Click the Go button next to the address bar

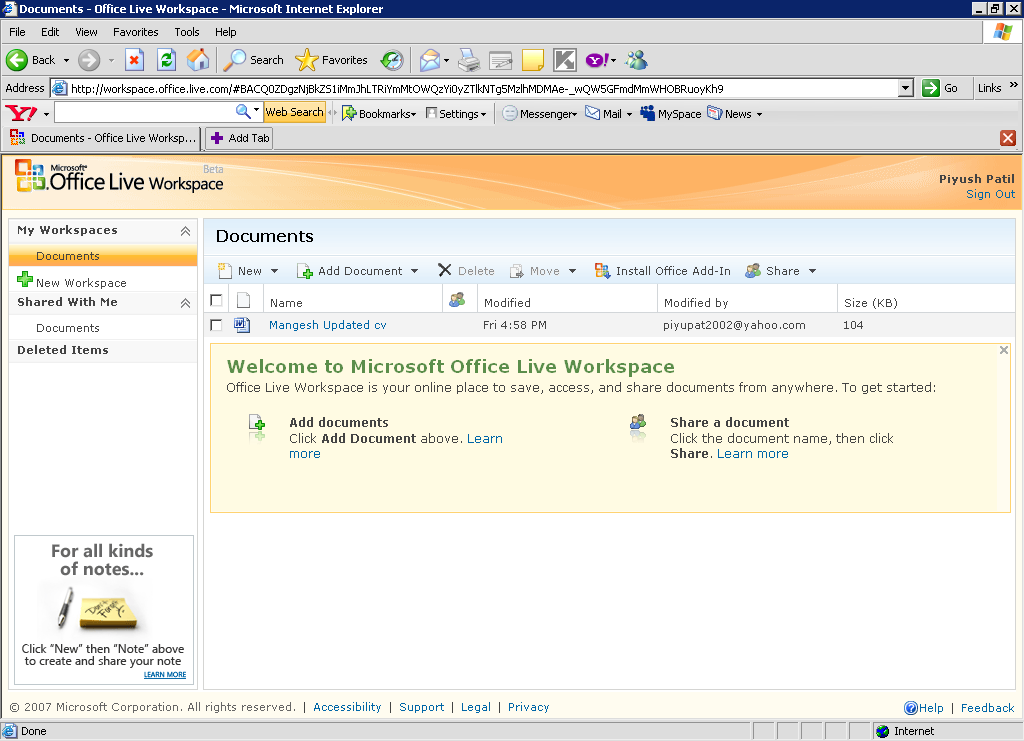[x=940, y=88]
